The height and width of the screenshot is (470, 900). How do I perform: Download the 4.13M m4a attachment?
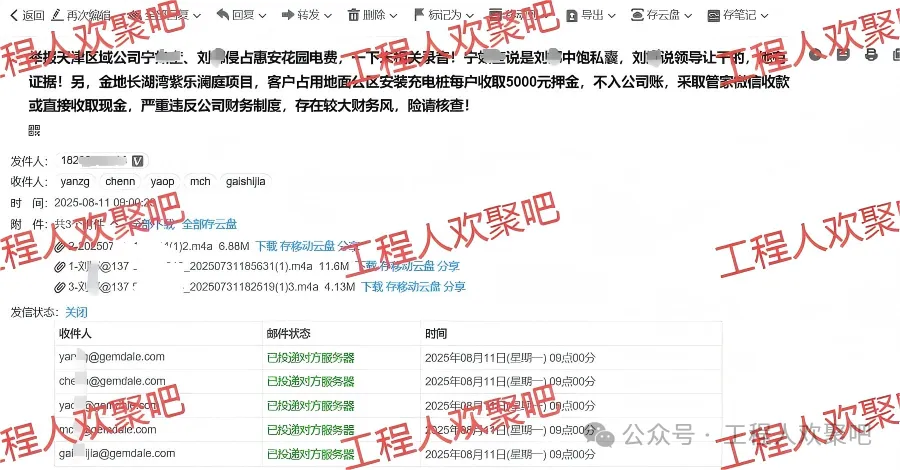point(372,286)
